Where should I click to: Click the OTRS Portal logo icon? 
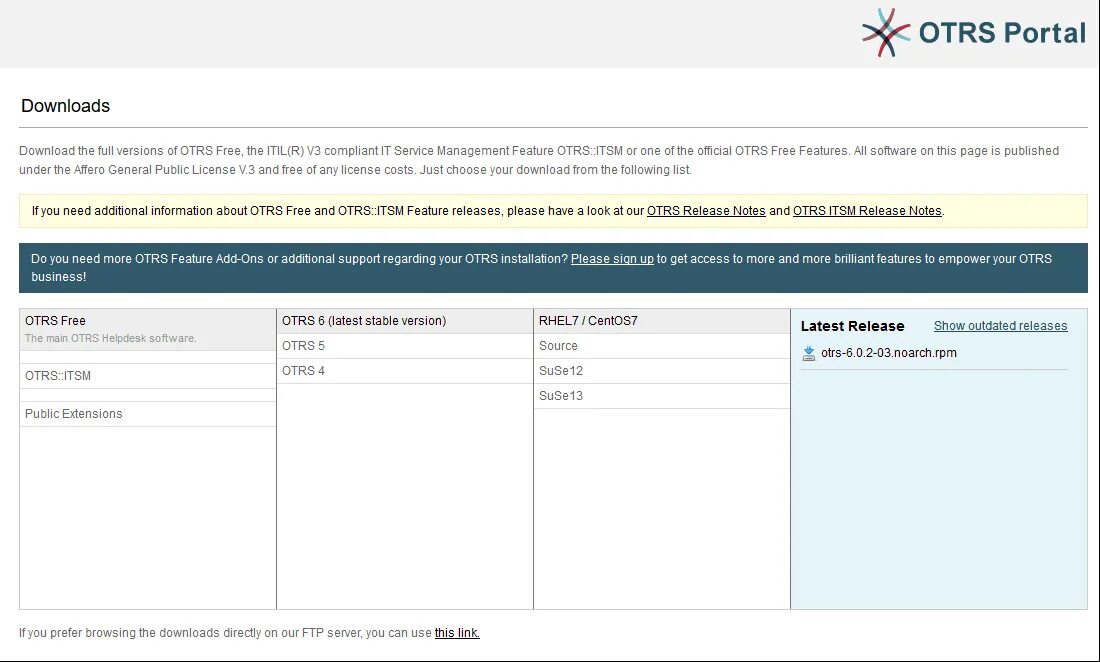[884, 33]
